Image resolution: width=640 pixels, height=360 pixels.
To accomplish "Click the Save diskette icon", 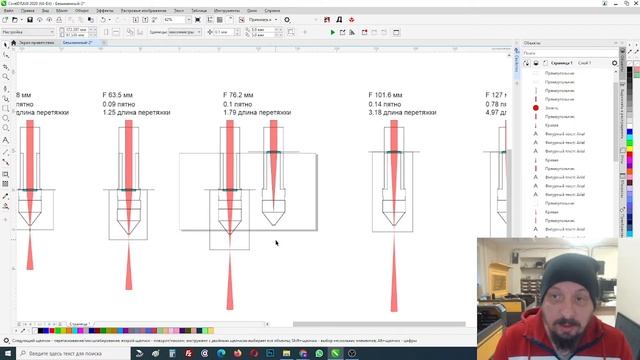I will tap(30, 20).
